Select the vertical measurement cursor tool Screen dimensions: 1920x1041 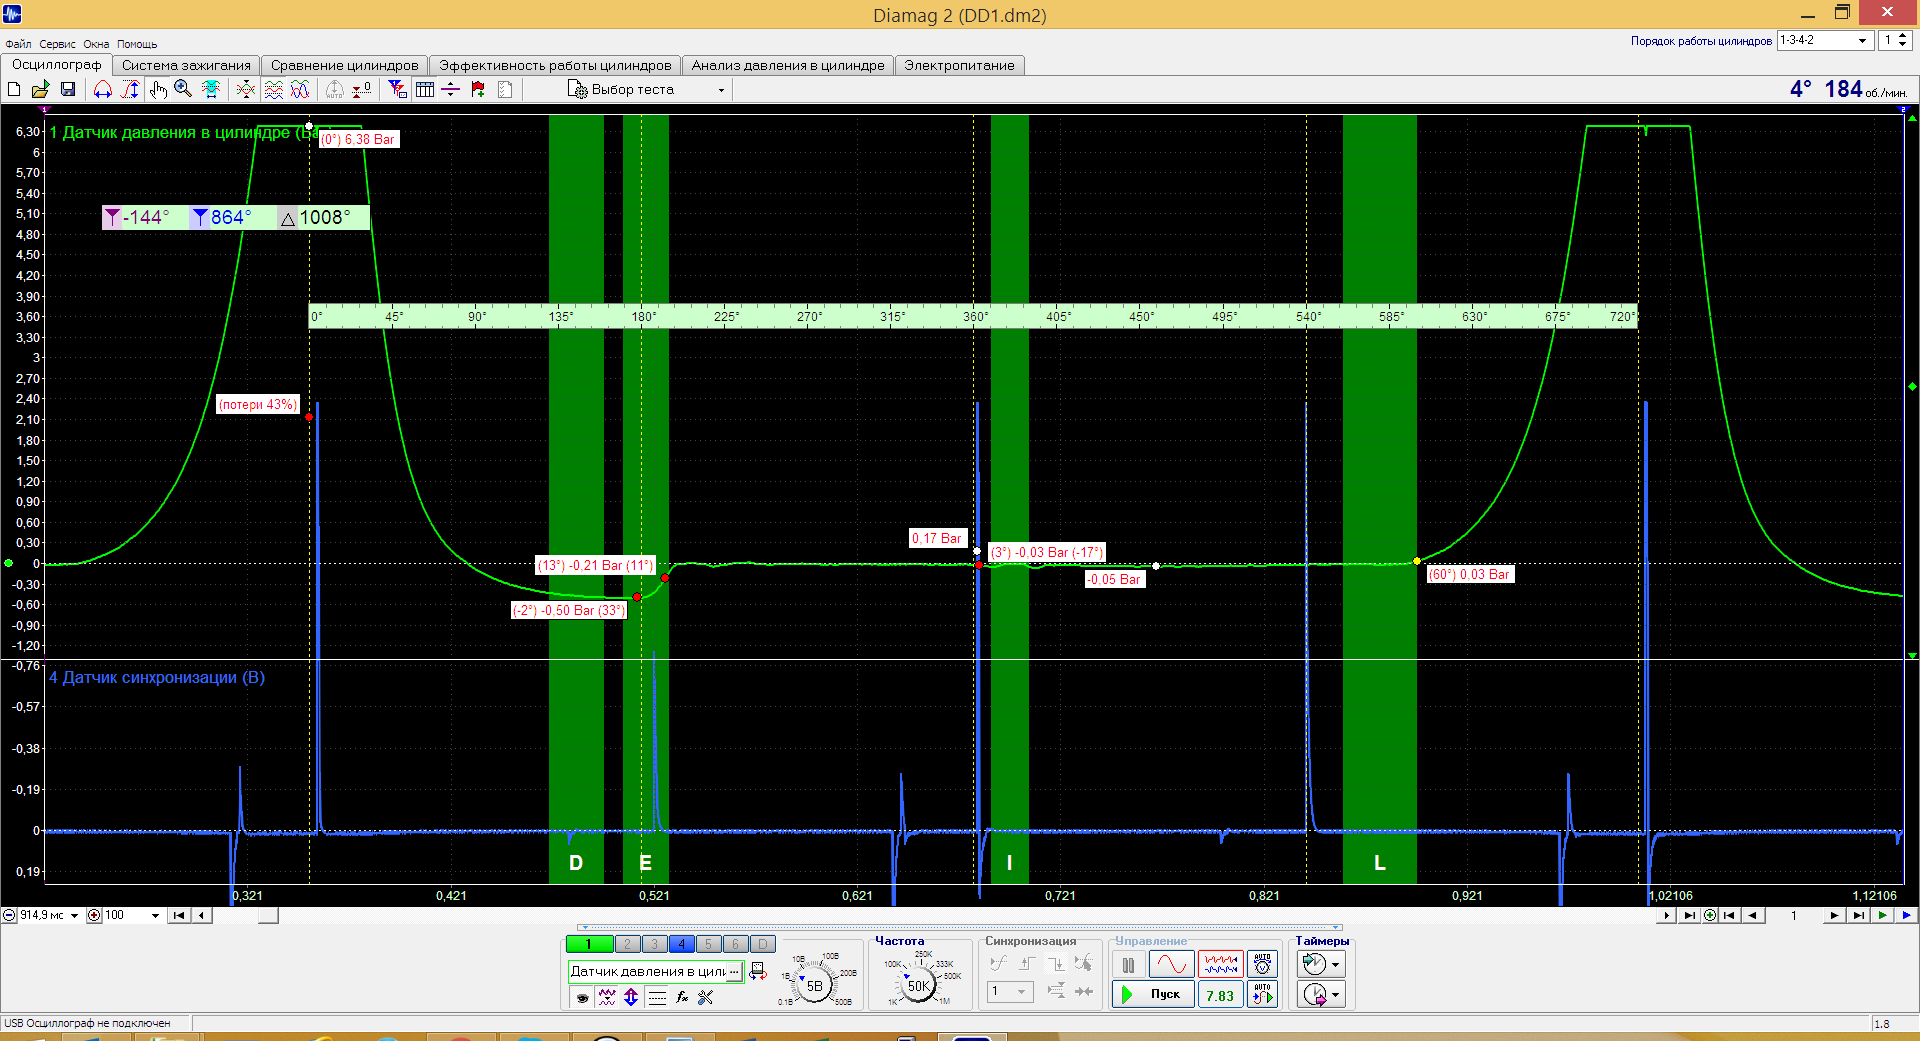tap(130, 89)
